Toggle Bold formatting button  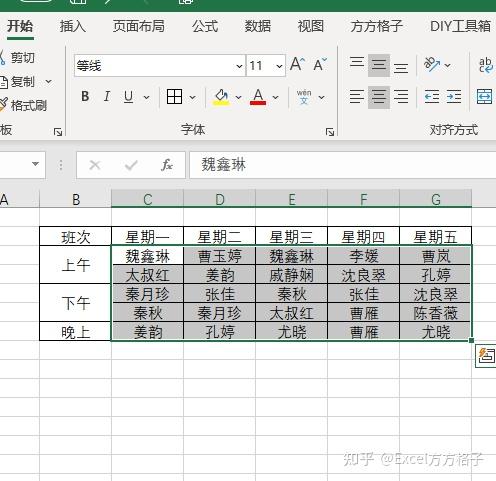(85, 97)
